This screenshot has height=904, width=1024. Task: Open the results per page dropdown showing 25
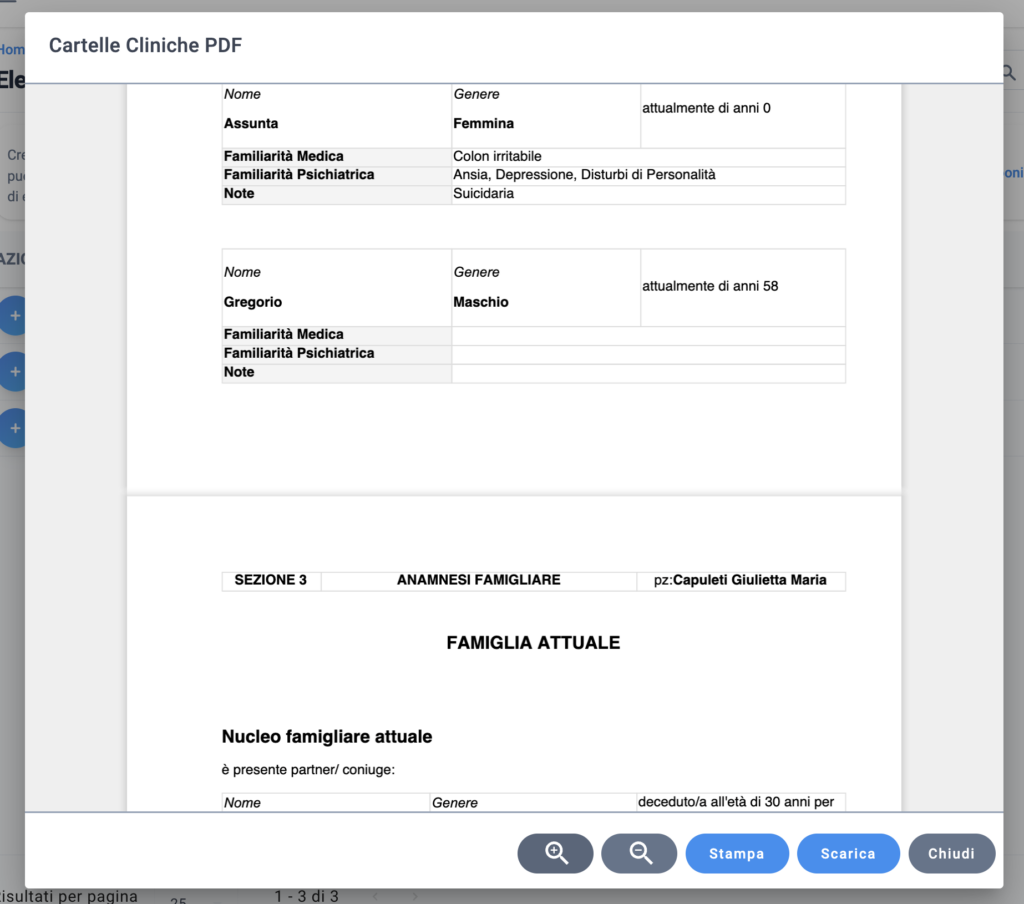178,899
